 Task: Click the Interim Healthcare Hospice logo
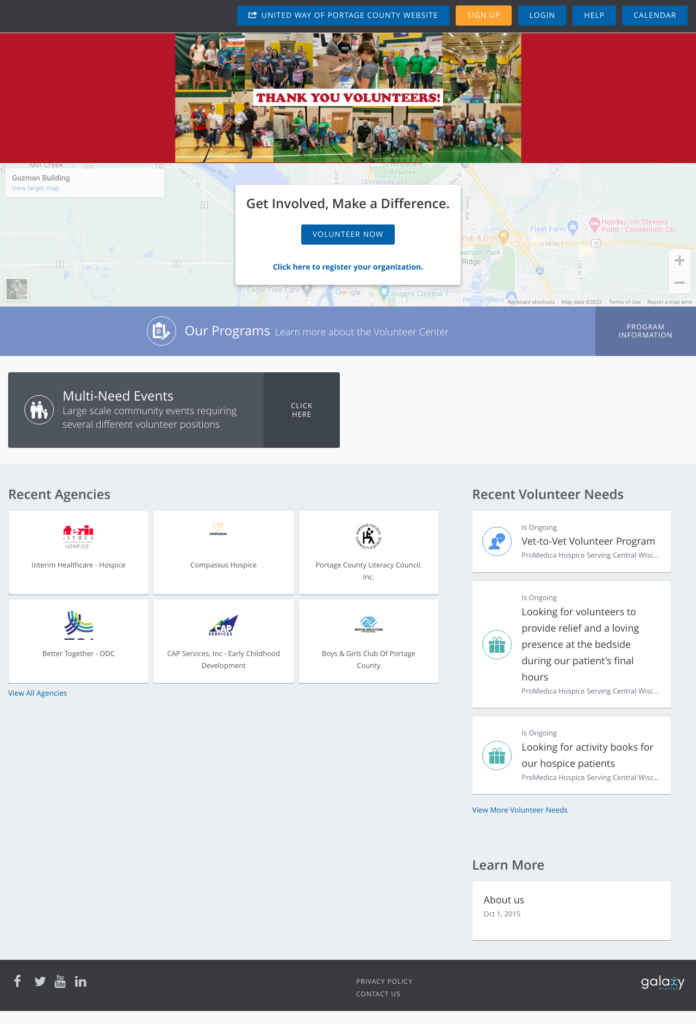click(x=78, y=537)
